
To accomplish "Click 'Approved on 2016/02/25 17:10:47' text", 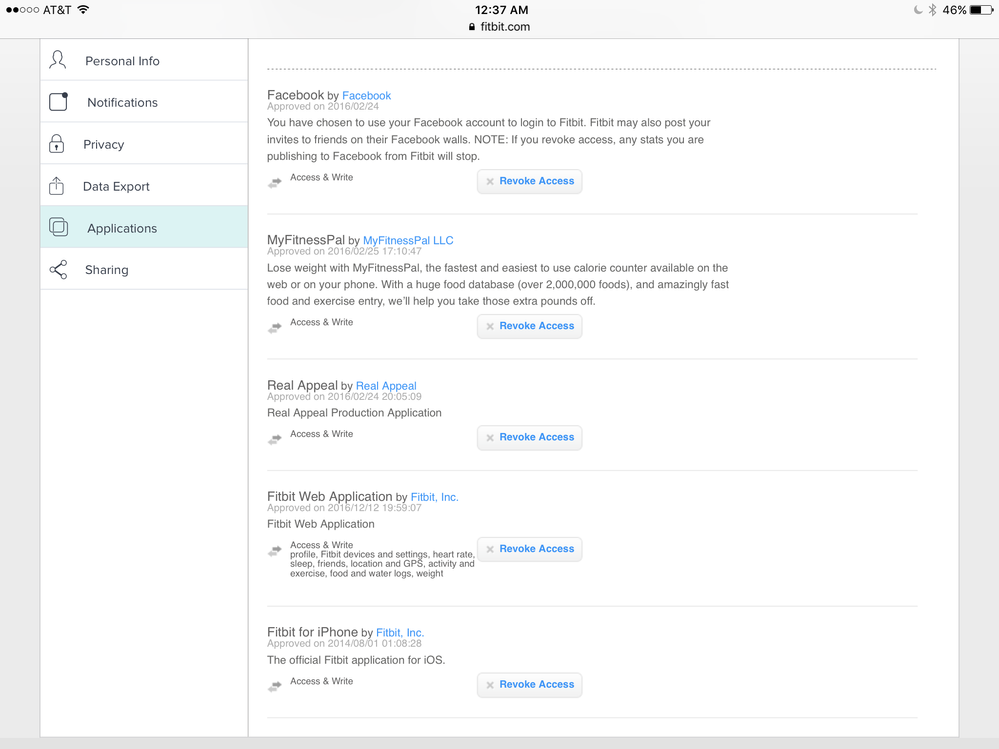I will (x=344, y=251).
